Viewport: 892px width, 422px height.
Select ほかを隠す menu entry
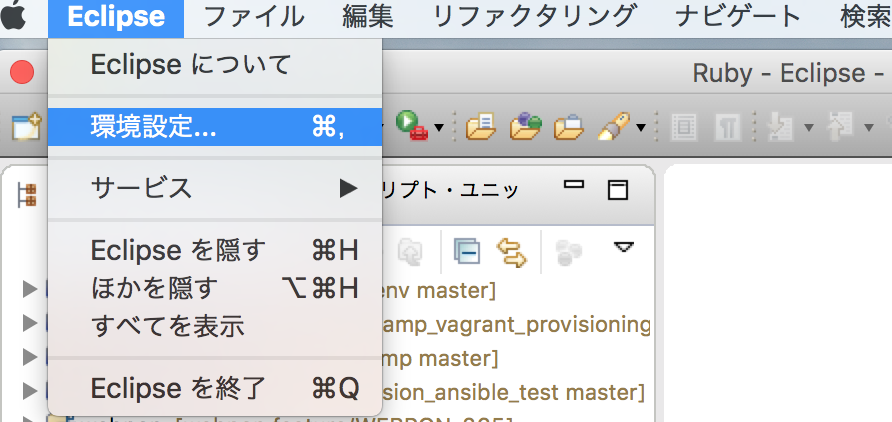pyautogui.click(x=215, y=288)
